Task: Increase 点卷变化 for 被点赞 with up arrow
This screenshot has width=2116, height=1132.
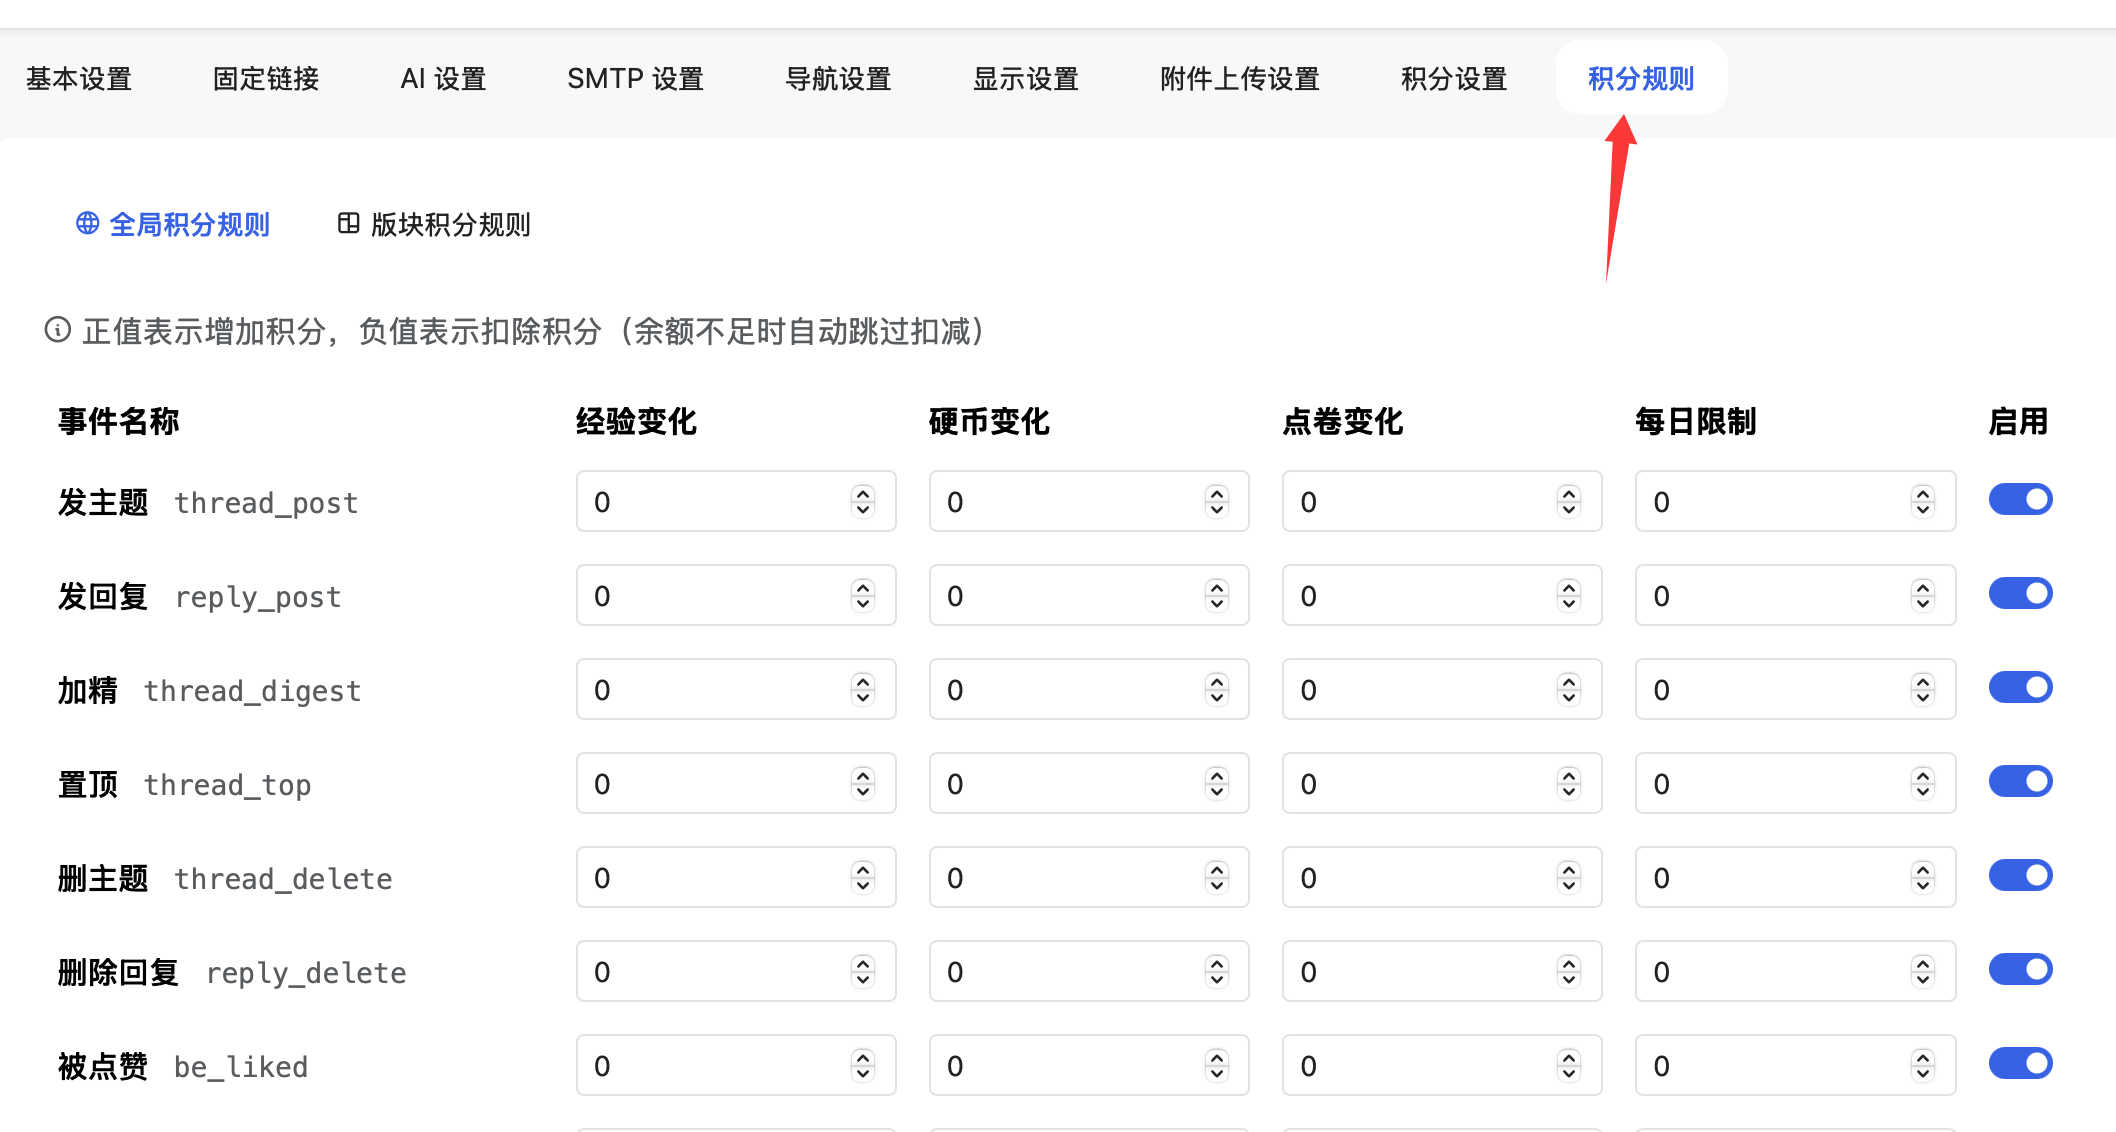Action: point(1569,1057)
